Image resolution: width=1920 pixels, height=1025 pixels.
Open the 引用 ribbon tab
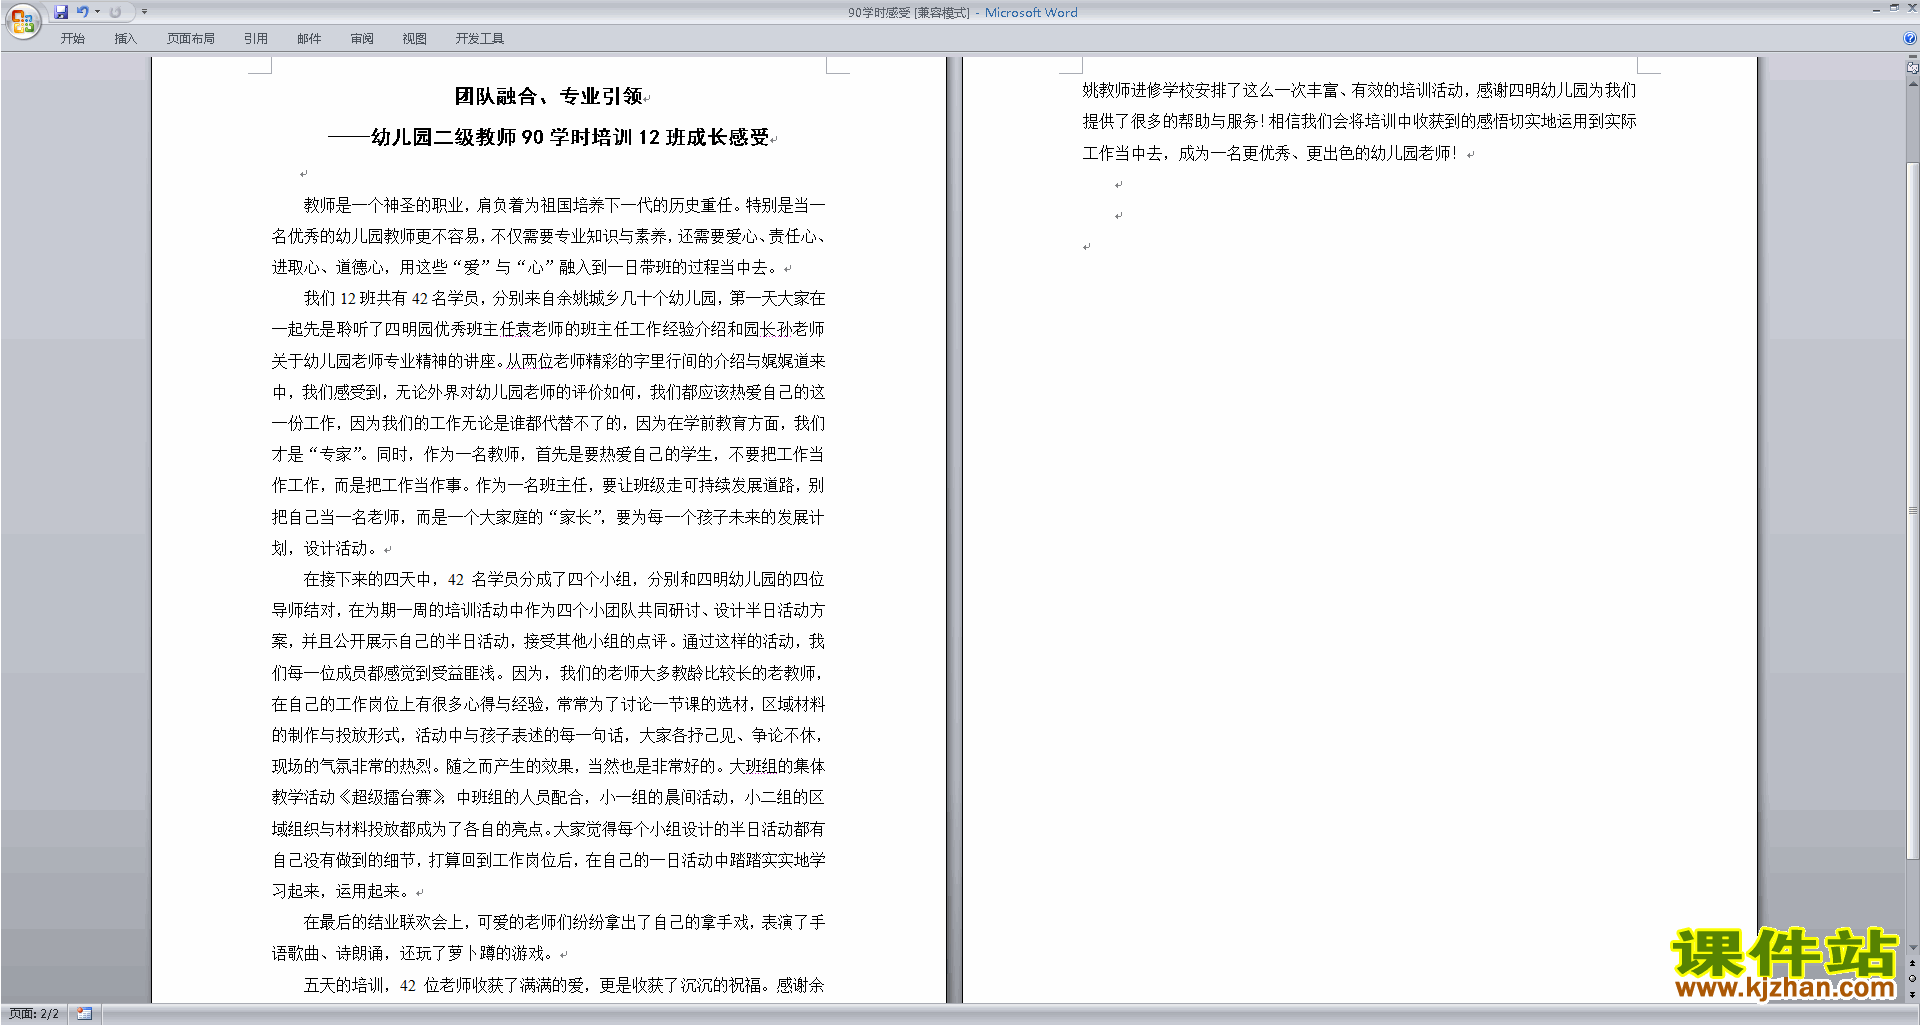point(256,39)
